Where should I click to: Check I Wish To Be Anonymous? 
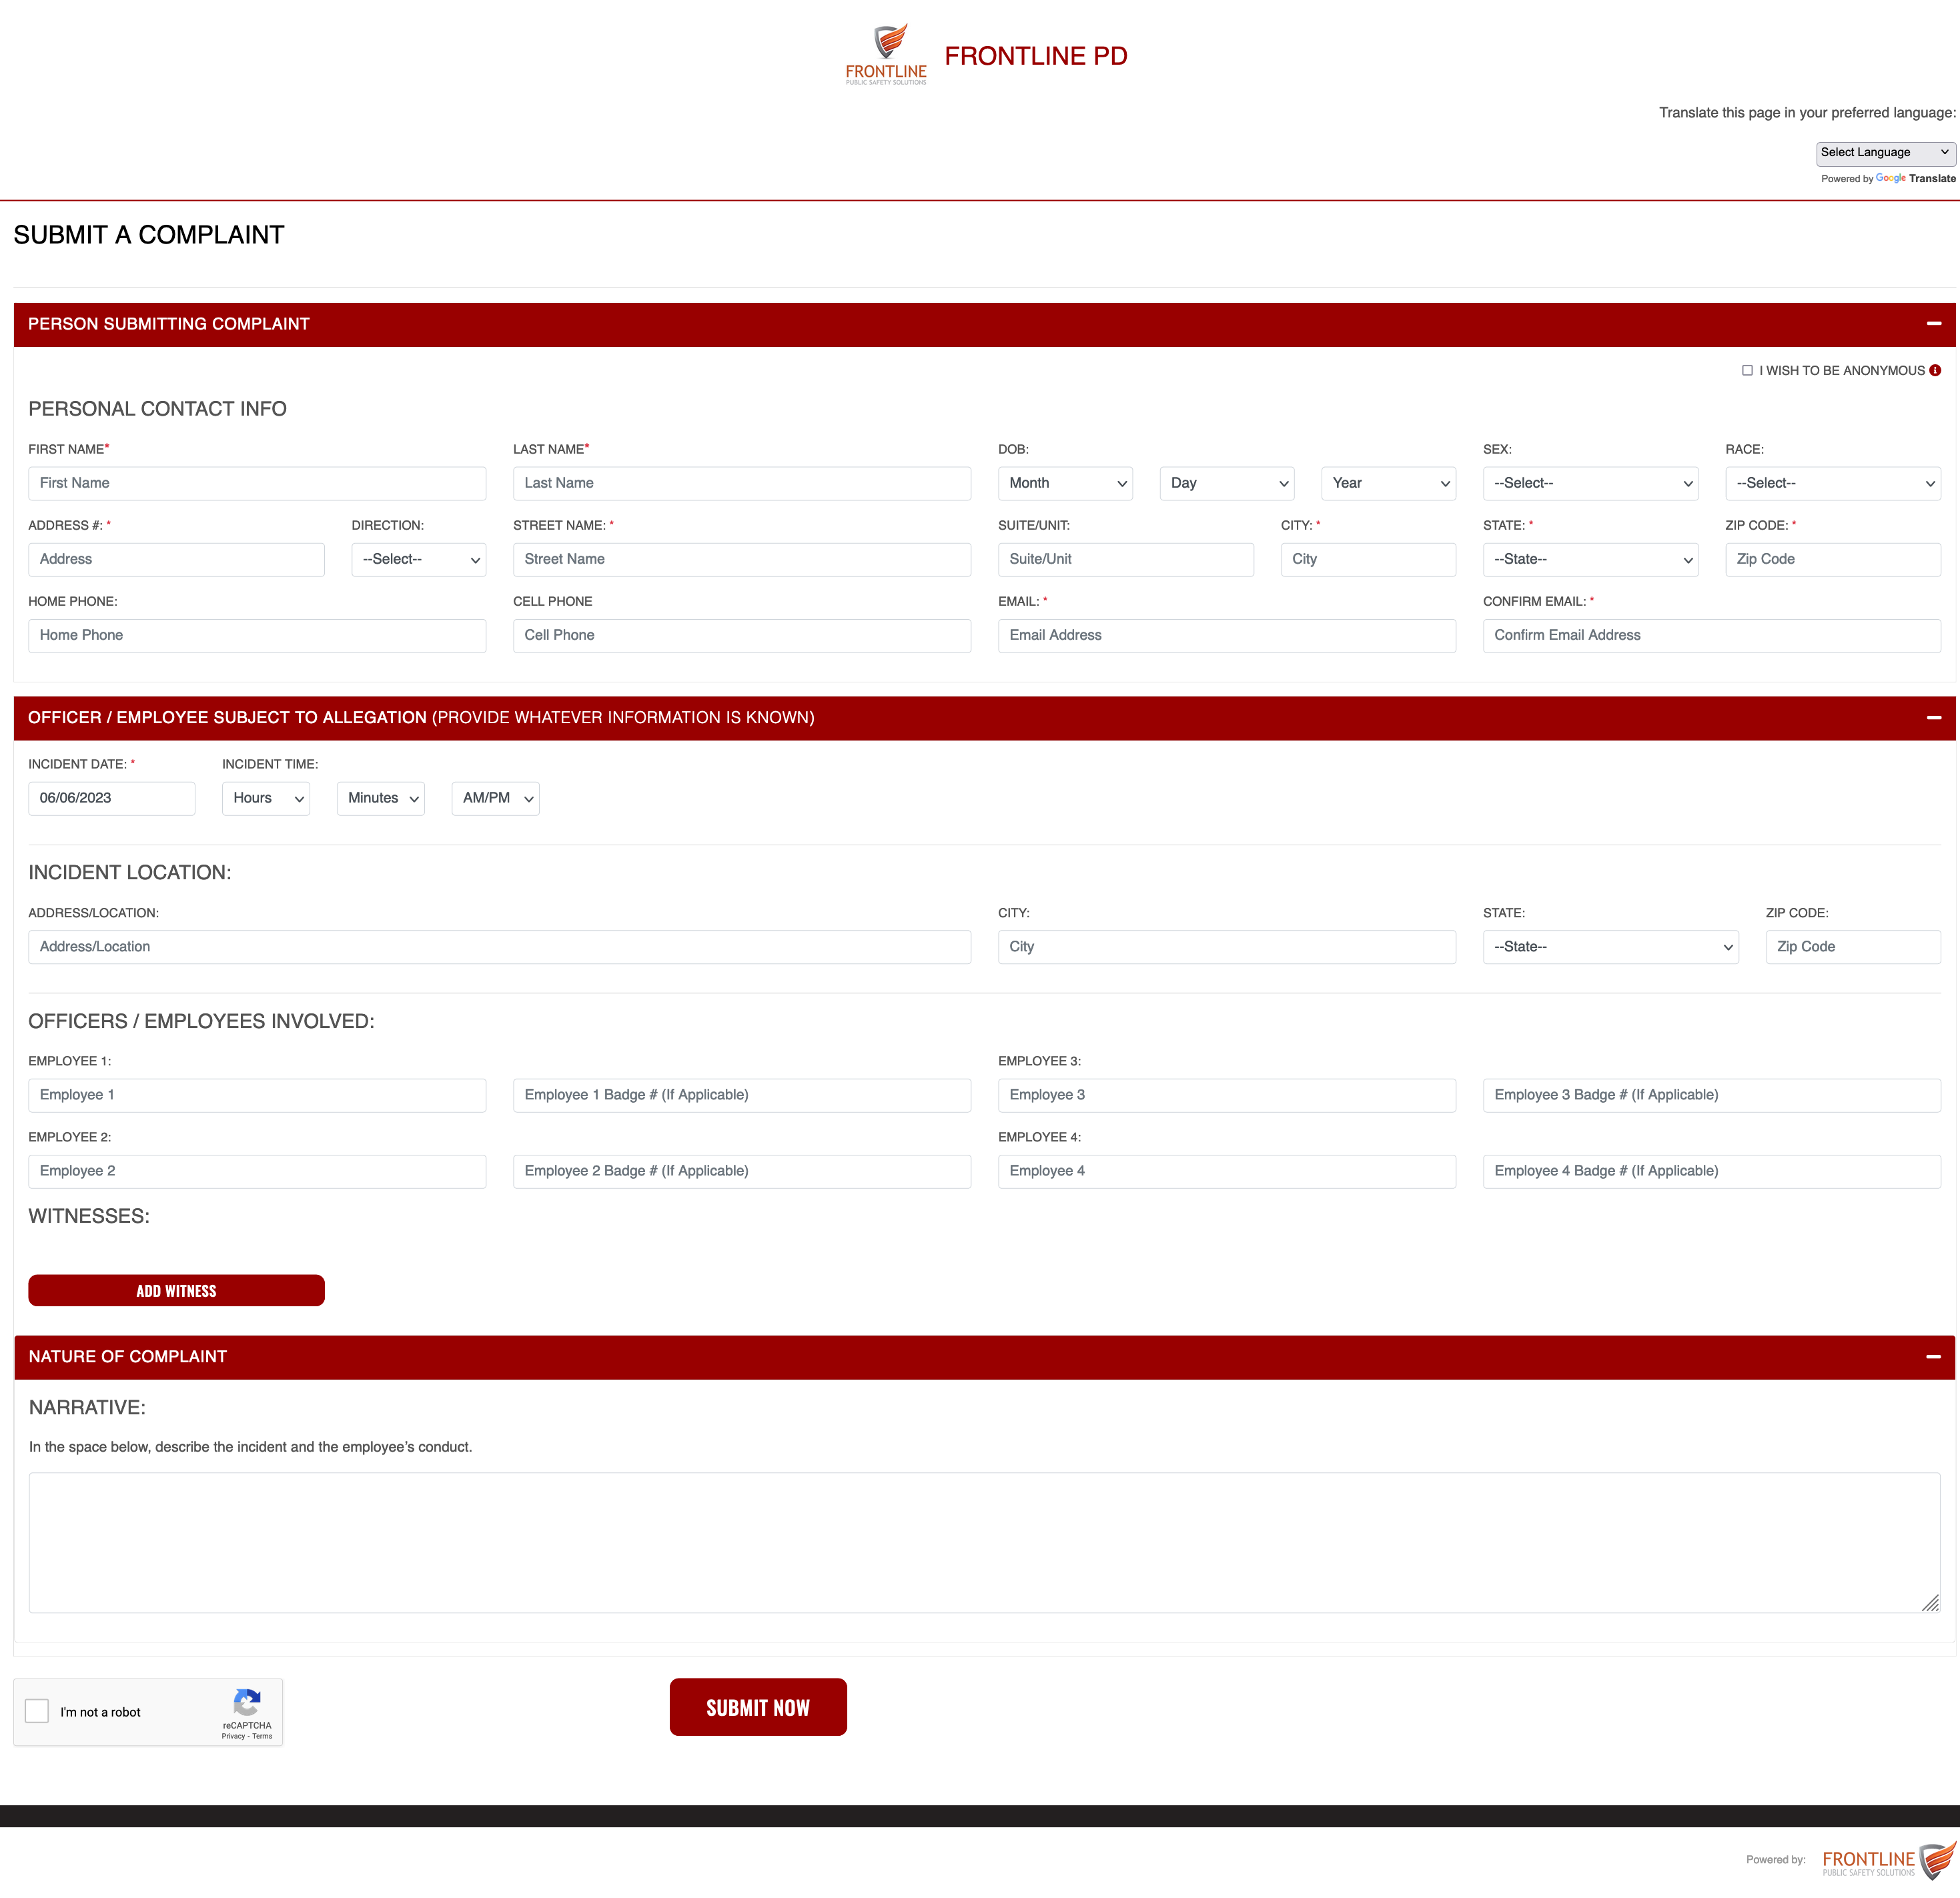click(x=1747, y=370)
